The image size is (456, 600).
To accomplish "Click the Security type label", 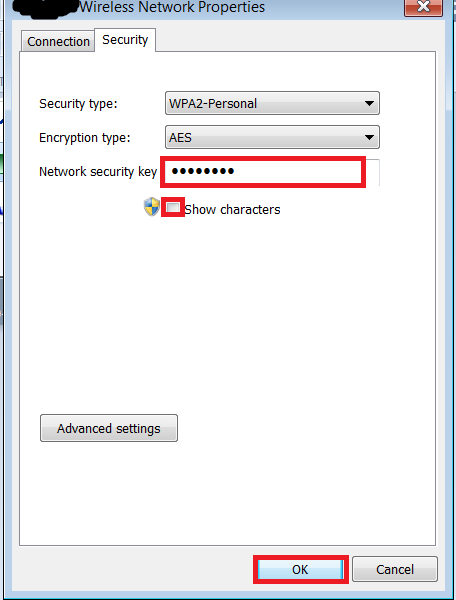I will (78, 104).
